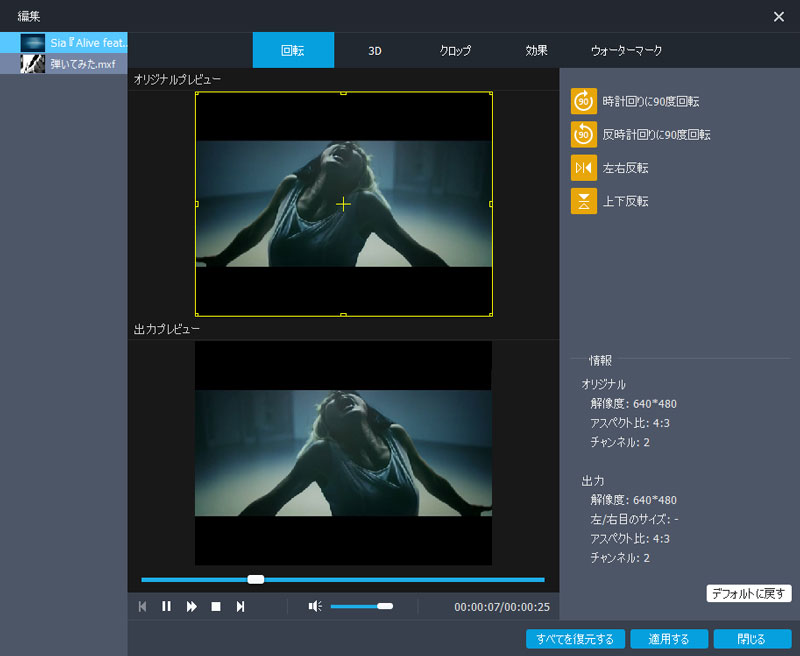This screenshot has height=656, width=800.
Task: Skip to next frame button
Action: pos(240,606)
